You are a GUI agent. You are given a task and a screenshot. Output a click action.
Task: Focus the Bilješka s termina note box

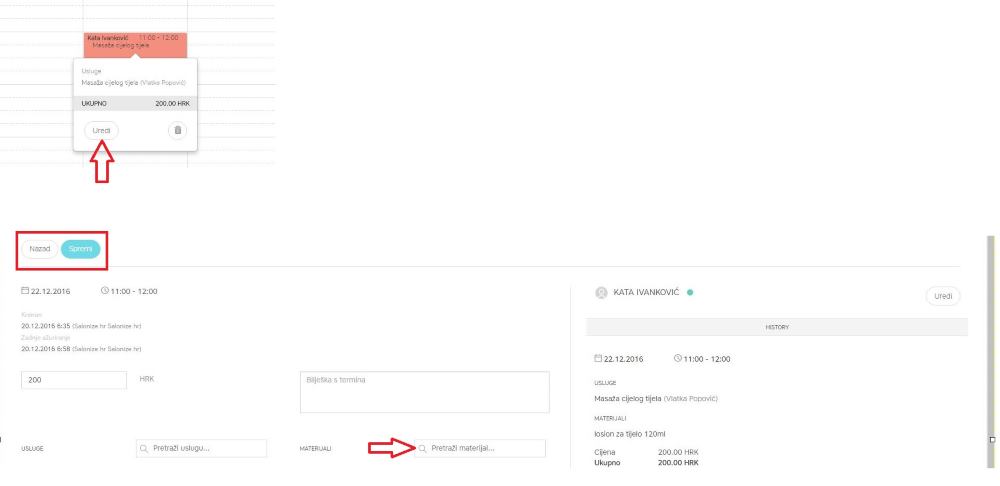(x=424, y=391)
